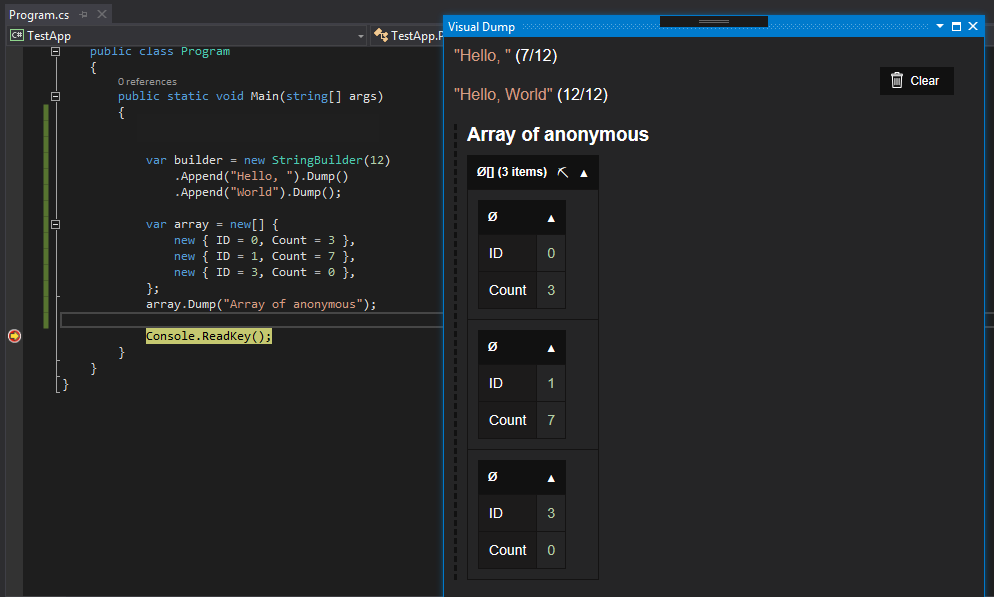Toggle the breakpoint on Console.ReadKey line
The image size is (994, 597).
[x=14, y=336]
